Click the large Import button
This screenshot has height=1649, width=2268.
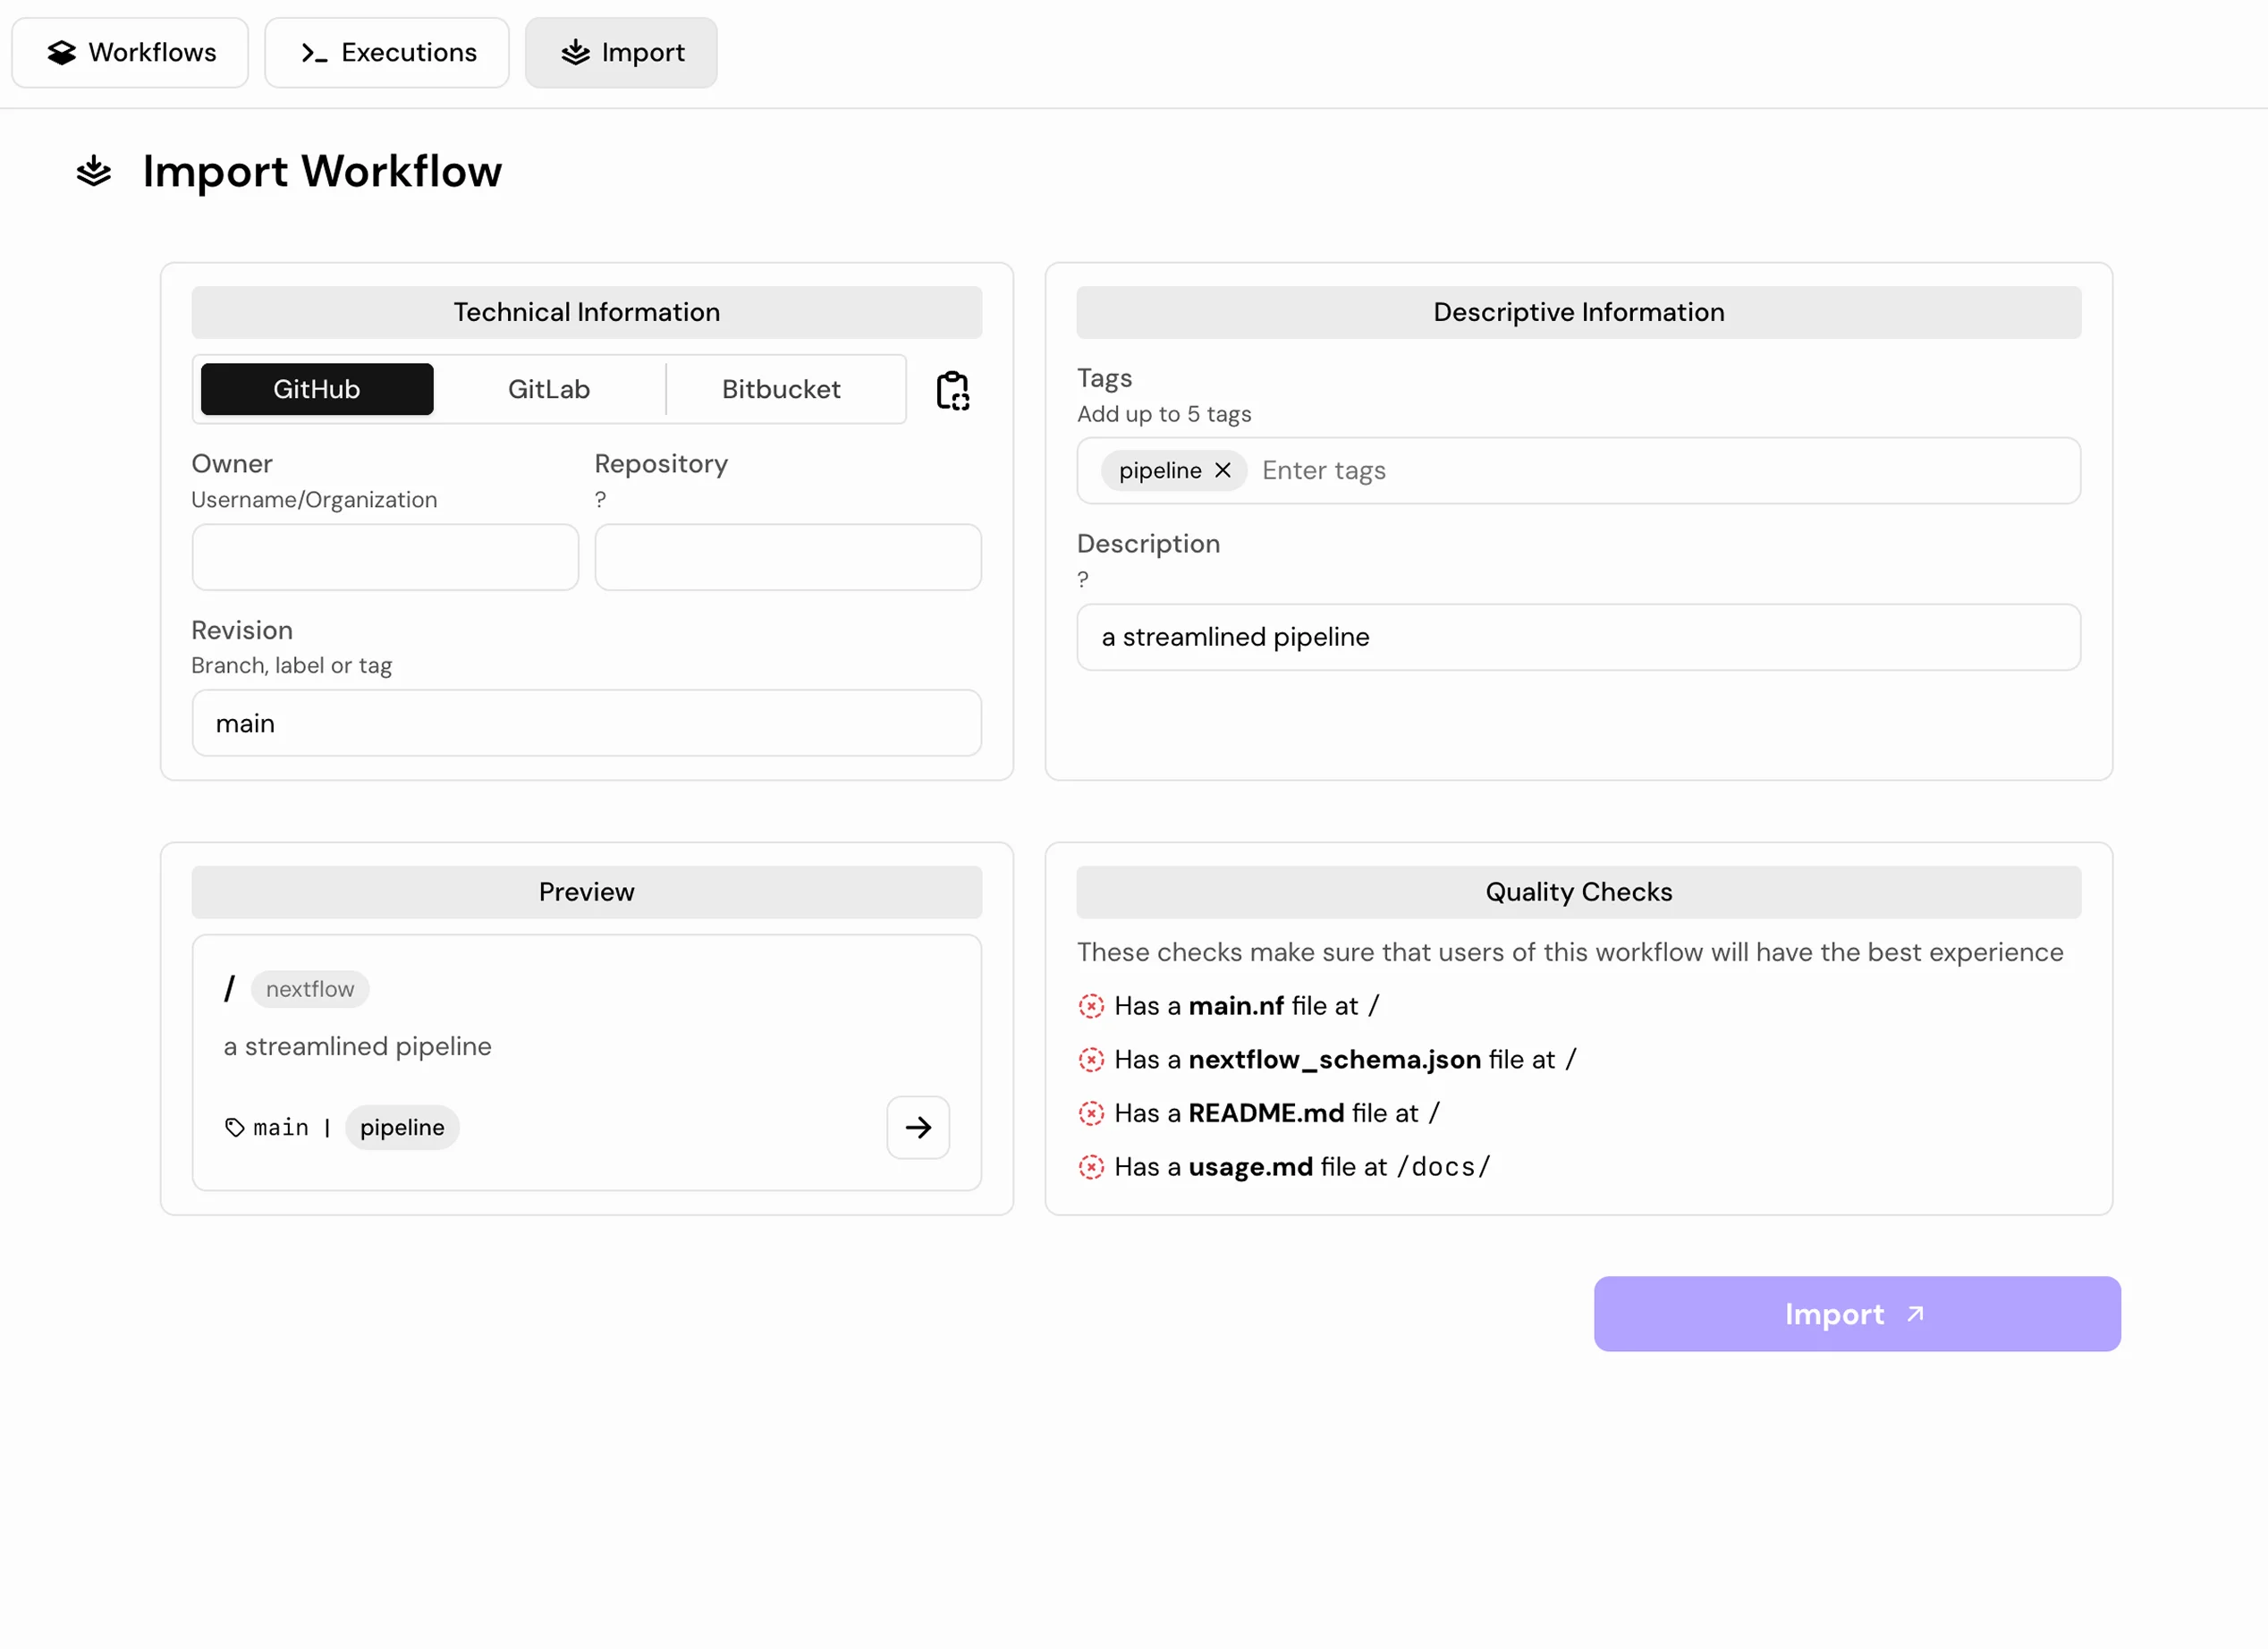[x=1857, y=1314]
